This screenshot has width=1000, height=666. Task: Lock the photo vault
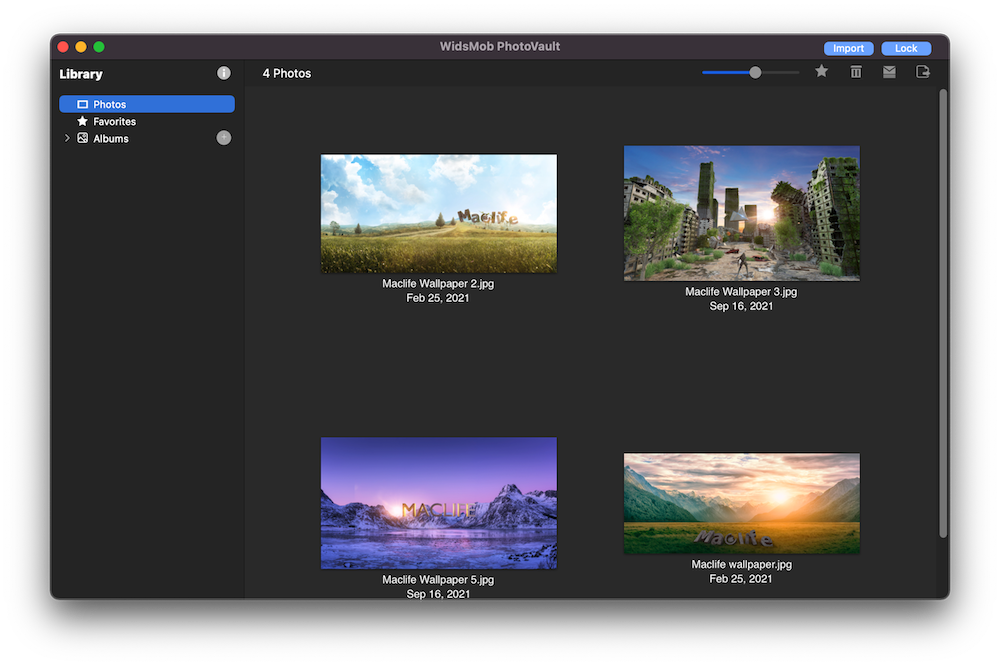pos(906,47)
